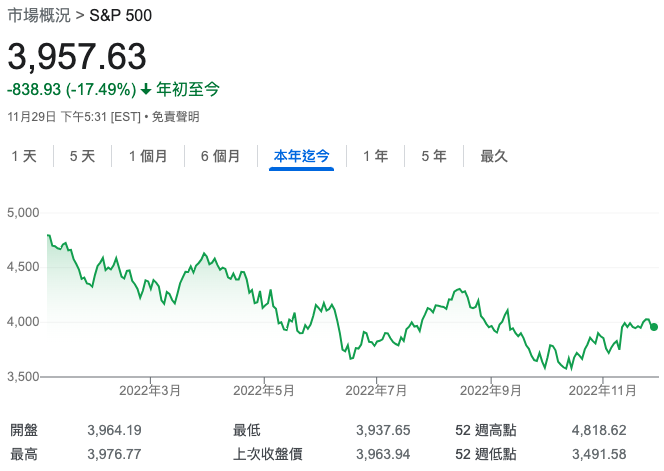664x471 pixels.
Task: Click the 2022年7月 x-axis label
Action: point(376,391)
